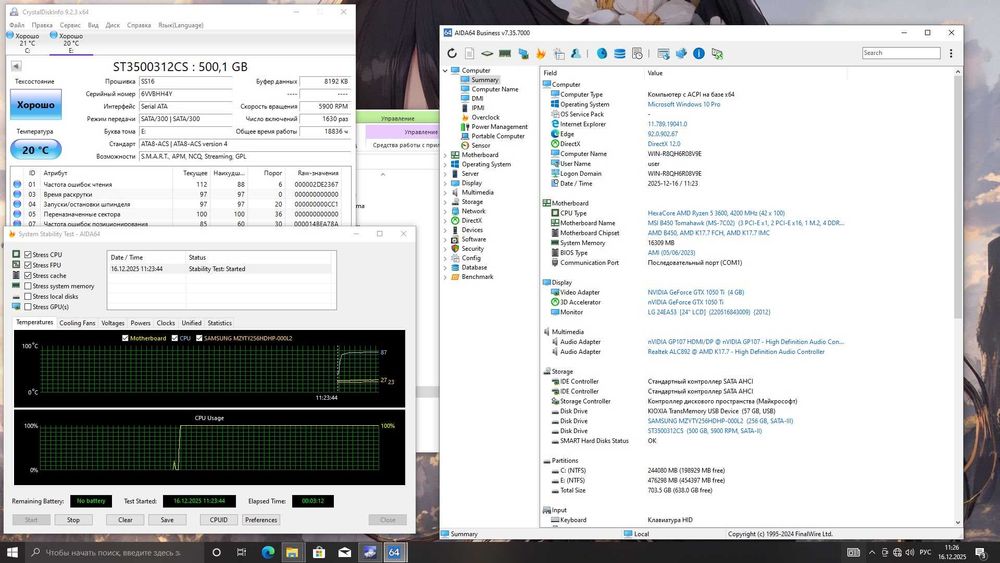Open the monitor diagnostics icon in AIDA64 toolbar
The image size is (1000, 563).
(524, 54)
